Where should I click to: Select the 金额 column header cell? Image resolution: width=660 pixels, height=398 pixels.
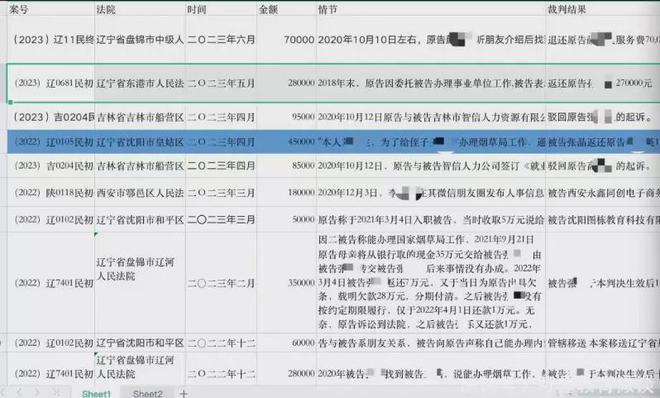click(287, 9)
